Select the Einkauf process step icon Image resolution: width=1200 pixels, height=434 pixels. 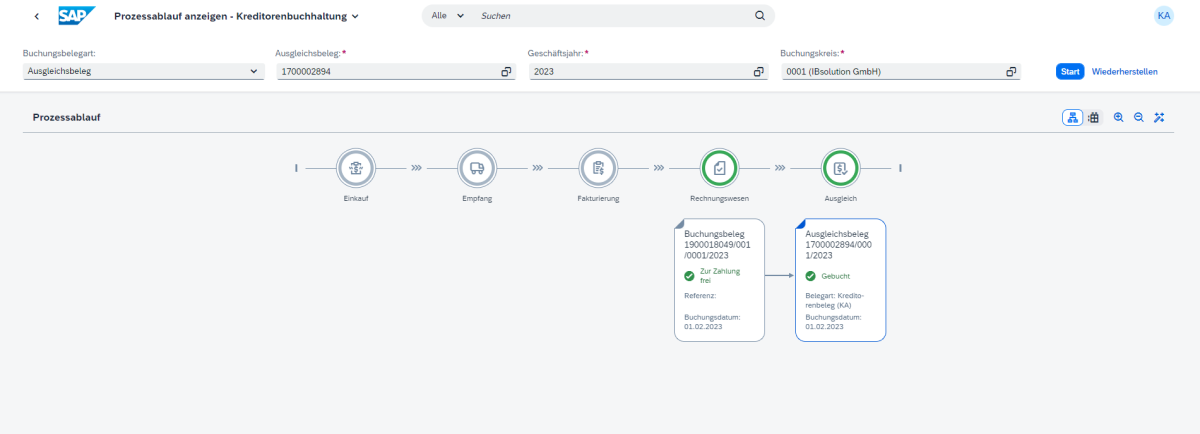[x=356, y=168]
